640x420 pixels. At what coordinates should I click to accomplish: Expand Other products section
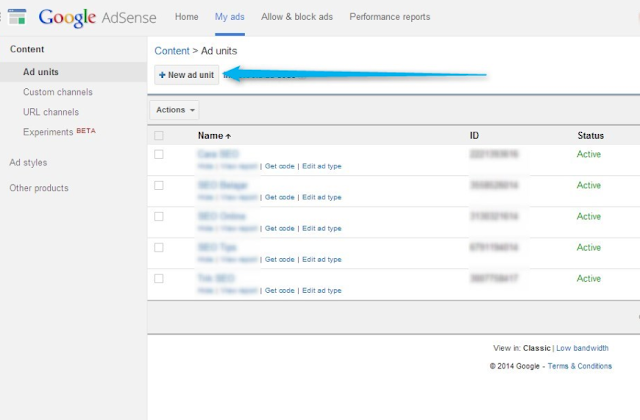(x=39, y=188)
